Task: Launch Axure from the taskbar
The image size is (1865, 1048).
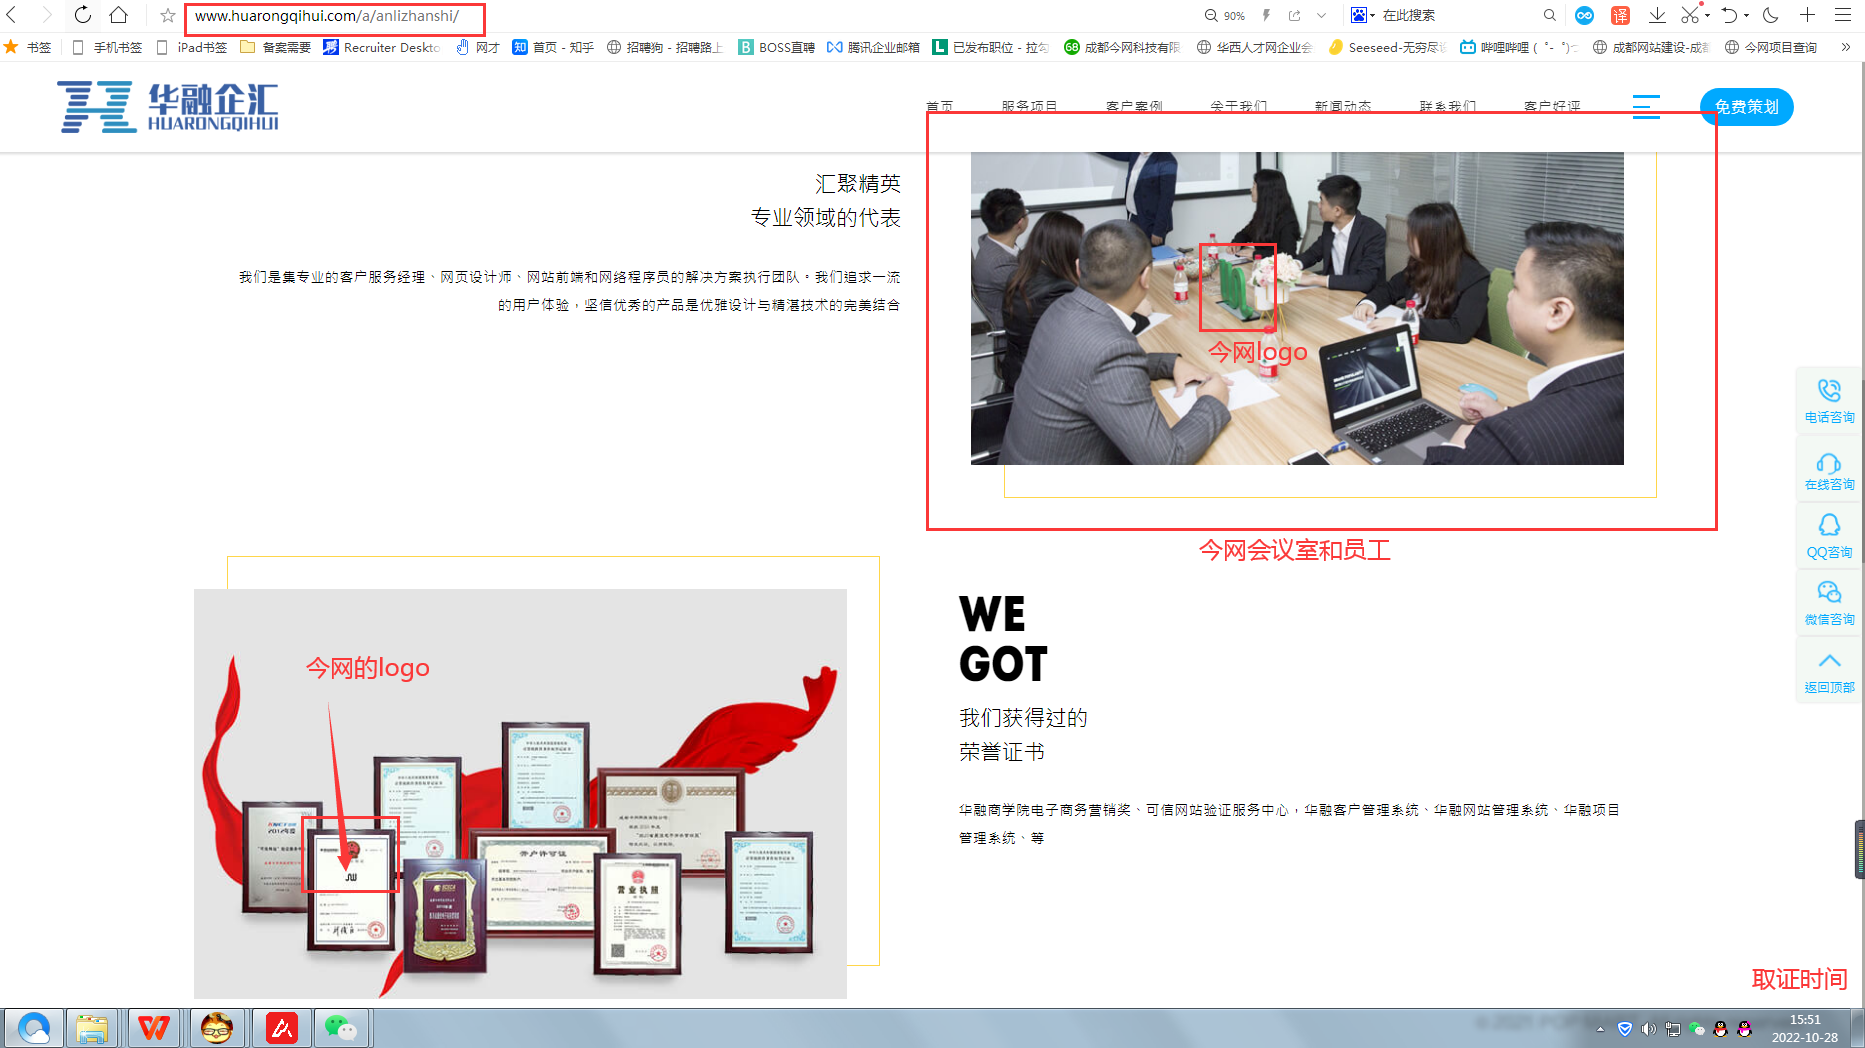Action: pos(281,1027)
